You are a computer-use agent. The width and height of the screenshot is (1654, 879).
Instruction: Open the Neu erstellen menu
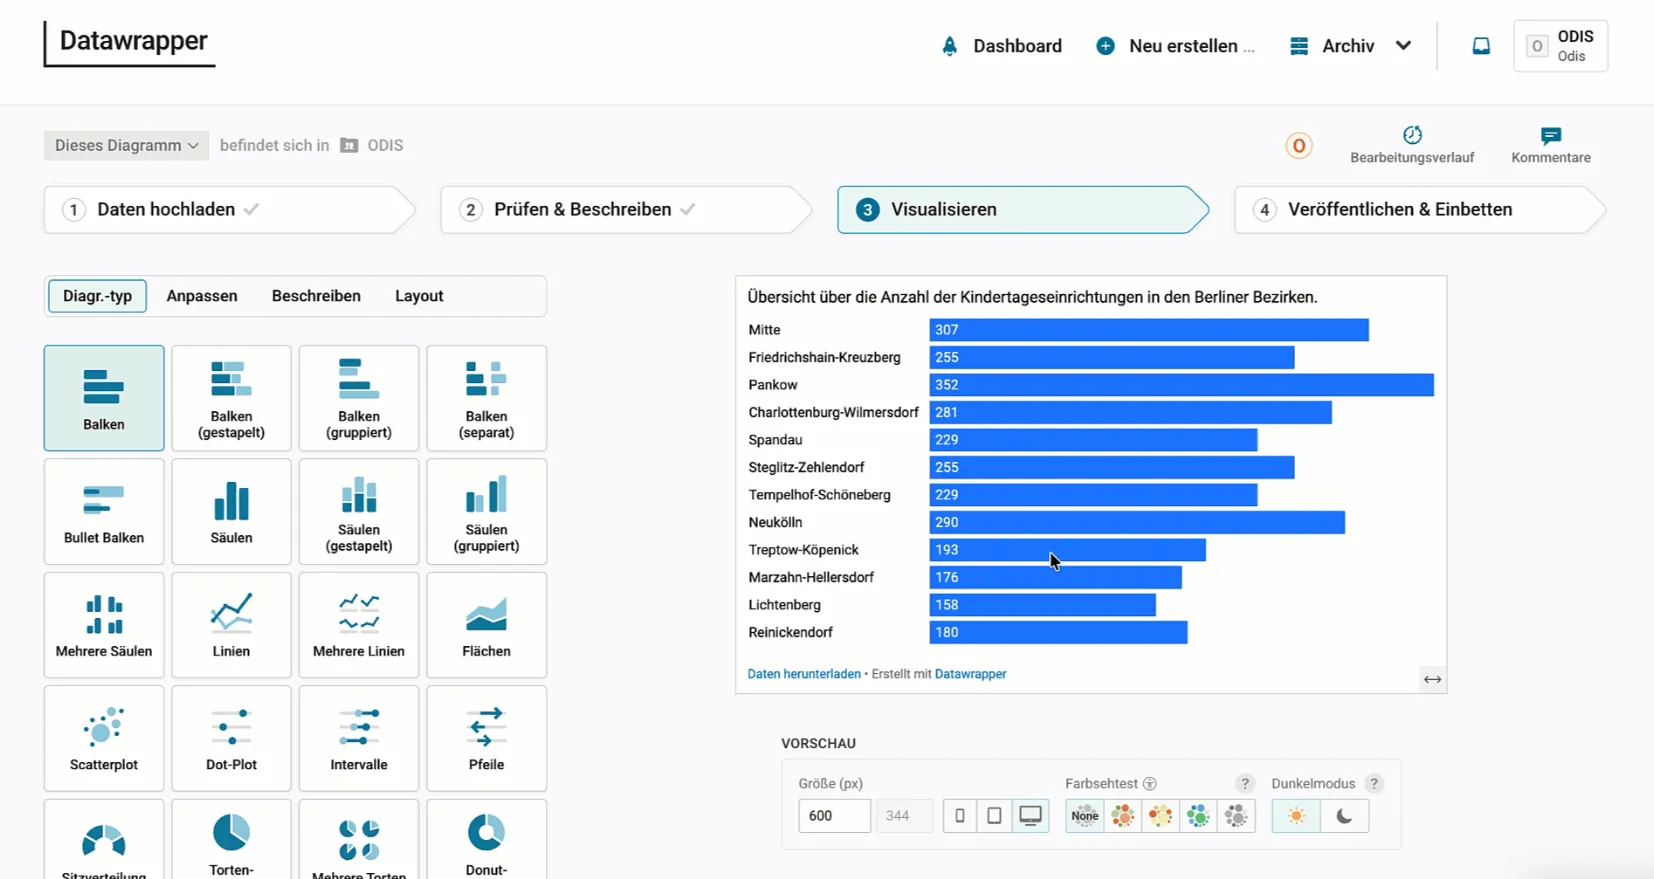[1175, 46]
